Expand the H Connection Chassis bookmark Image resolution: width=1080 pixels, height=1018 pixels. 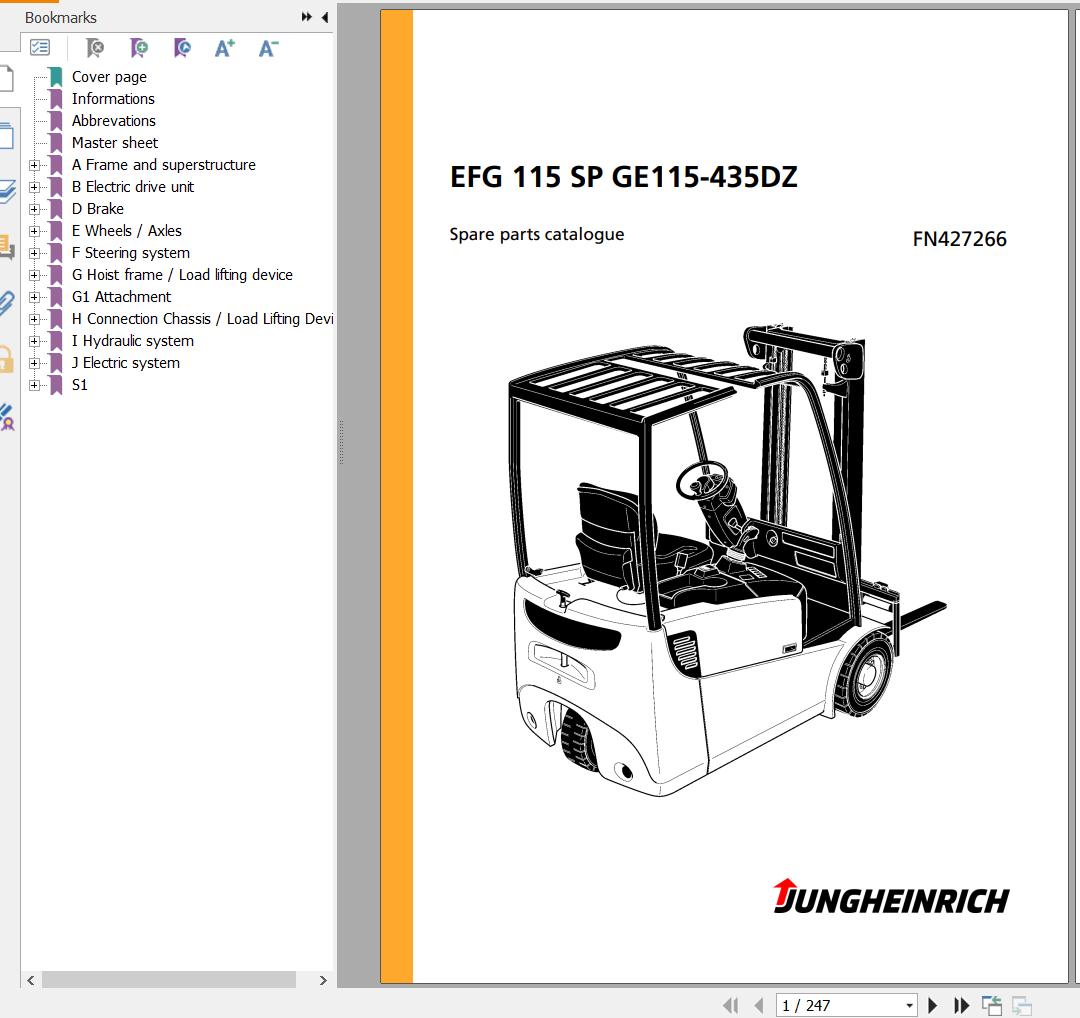point(34,320)
